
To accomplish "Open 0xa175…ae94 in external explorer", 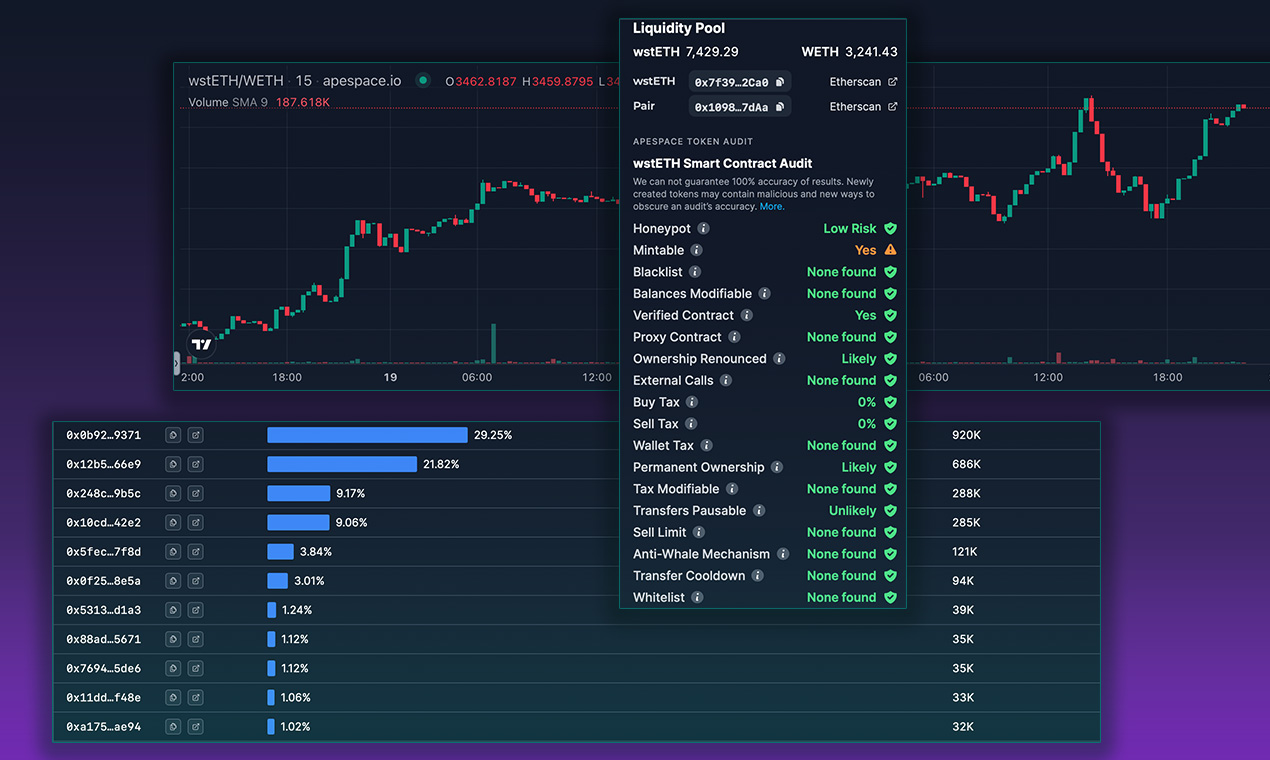I will pos(196,726).
